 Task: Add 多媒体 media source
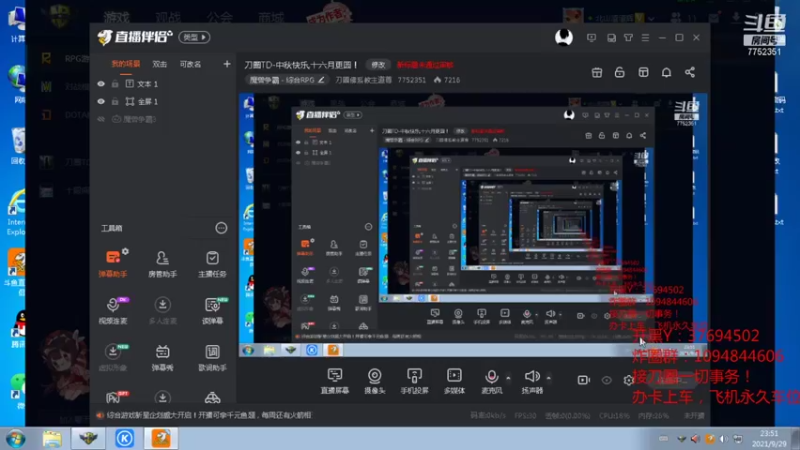click(x=454, y=381)
